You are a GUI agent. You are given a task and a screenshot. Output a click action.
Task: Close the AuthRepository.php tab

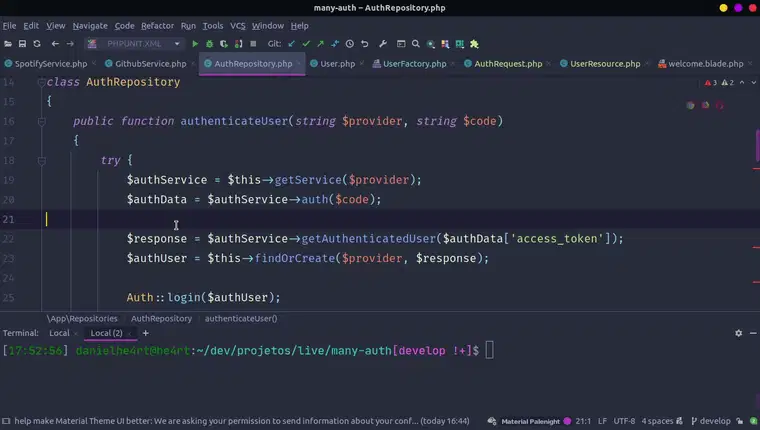click(299, 64)
